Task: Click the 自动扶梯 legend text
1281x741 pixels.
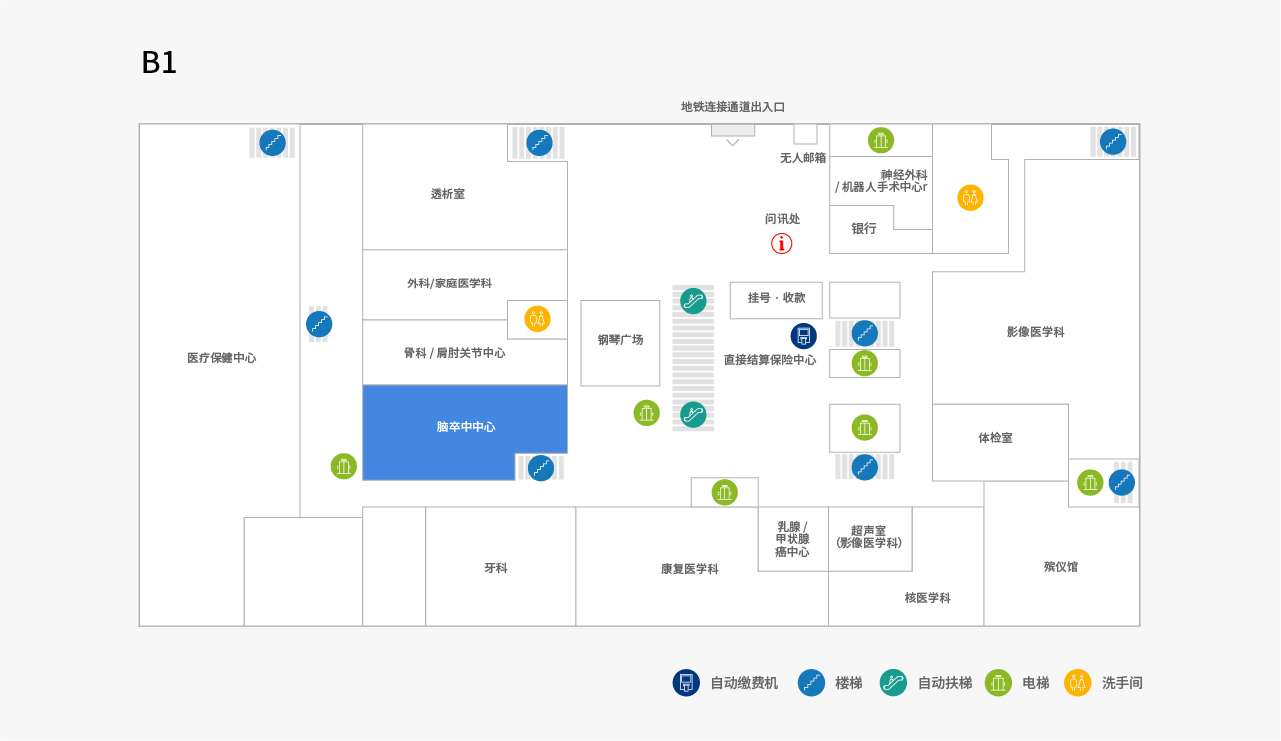Action: tap(945, 683)
